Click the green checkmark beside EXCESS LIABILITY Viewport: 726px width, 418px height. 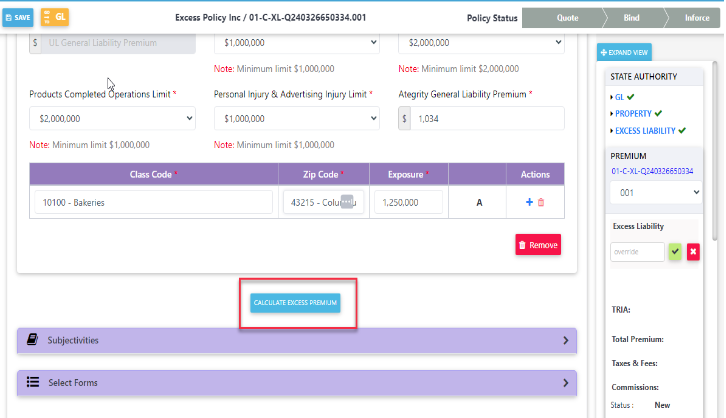coord(682,131)
